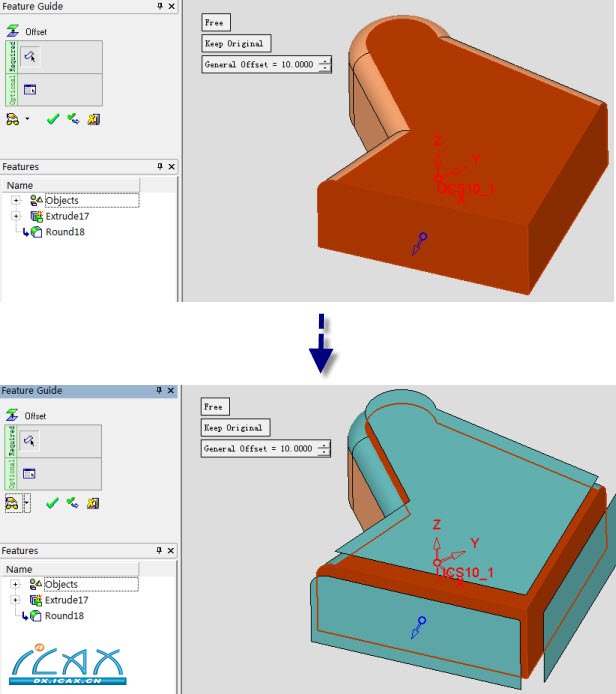Click the Apply checkmark-arrow icon in top Feature Guide
This screenshot has height=694, width=616.
(73, 119)
